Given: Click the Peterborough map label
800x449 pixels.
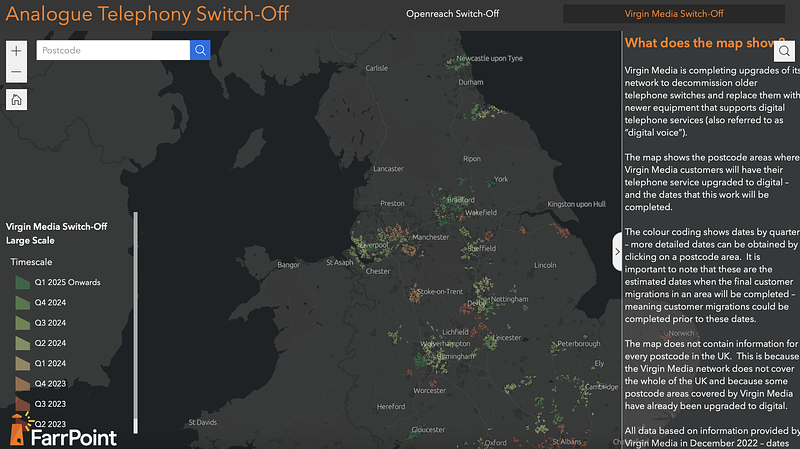Looking at the screenshot, I should tap(579, 343).
